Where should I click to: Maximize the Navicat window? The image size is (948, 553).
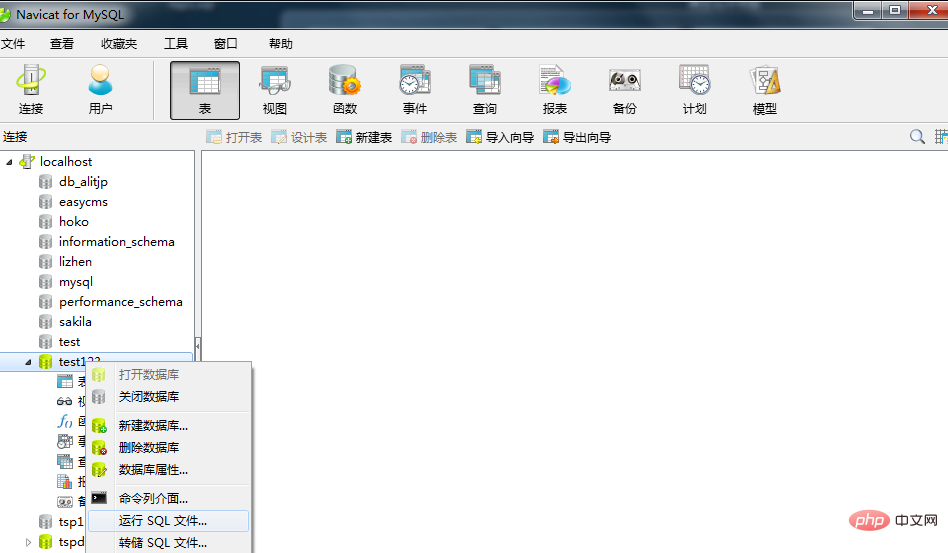(x=895, y=11)
